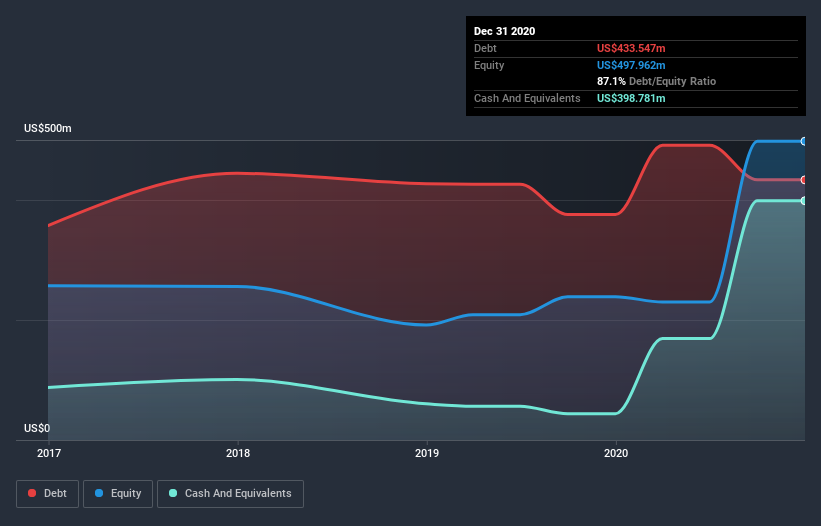The width and height of the screenshot is (821, 526).
Task: Click the Equity endpoint marker at Dec 2020
Action: click(804, 141)
